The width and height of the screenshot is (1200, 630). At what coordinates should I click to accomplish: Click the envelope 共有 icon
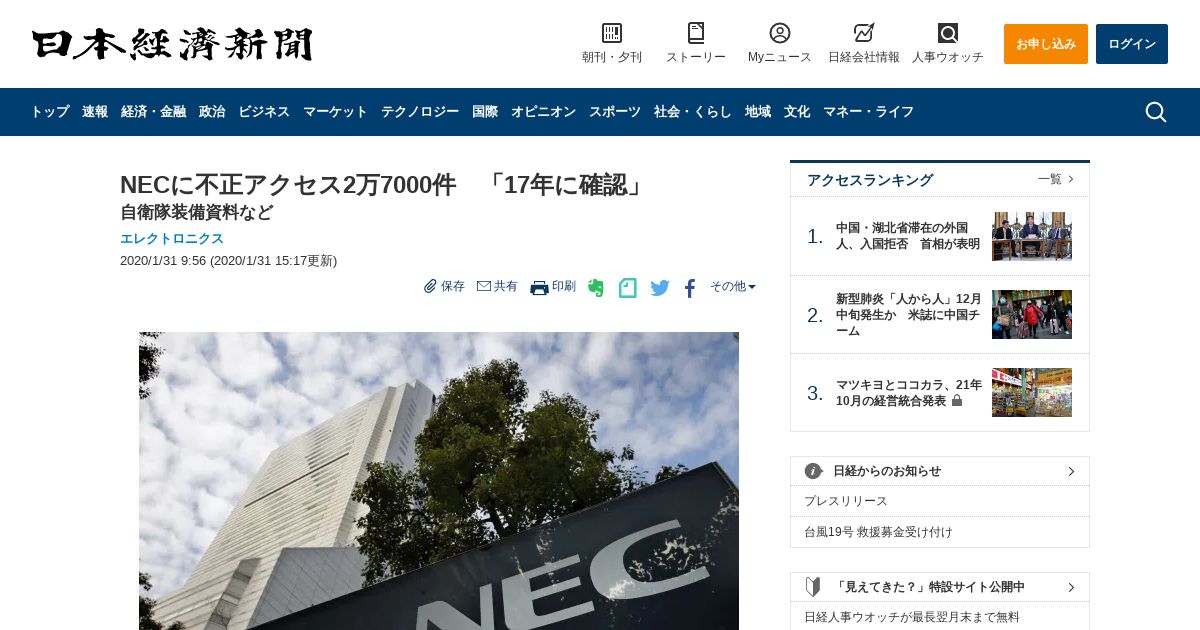484,286
